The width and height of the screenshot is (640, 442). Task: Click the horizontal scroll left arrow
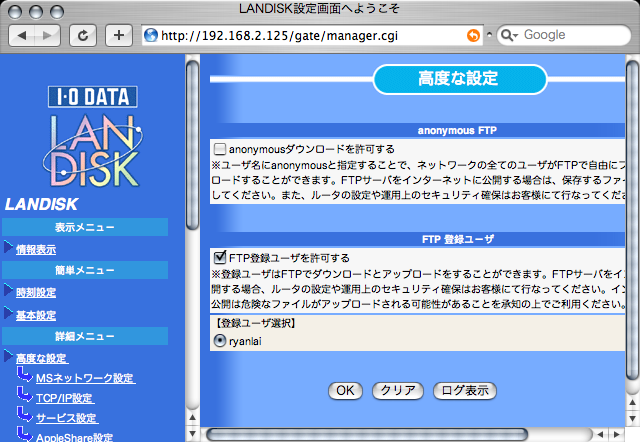click(x=600, y=435)
